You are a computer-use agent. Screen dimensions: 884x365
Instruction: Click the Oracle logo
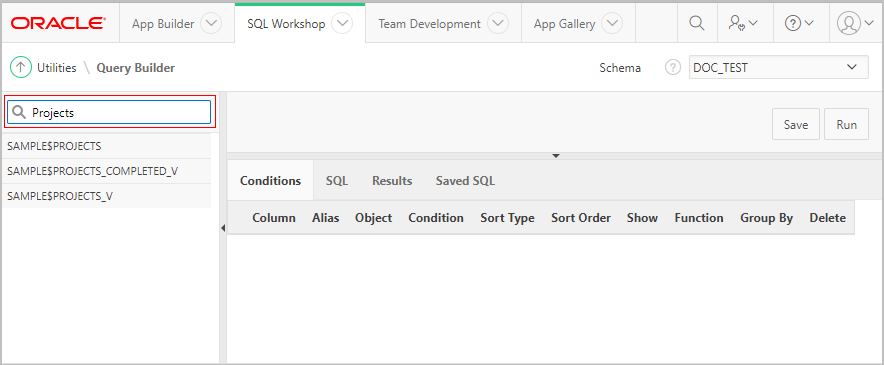tap(58, 23)
